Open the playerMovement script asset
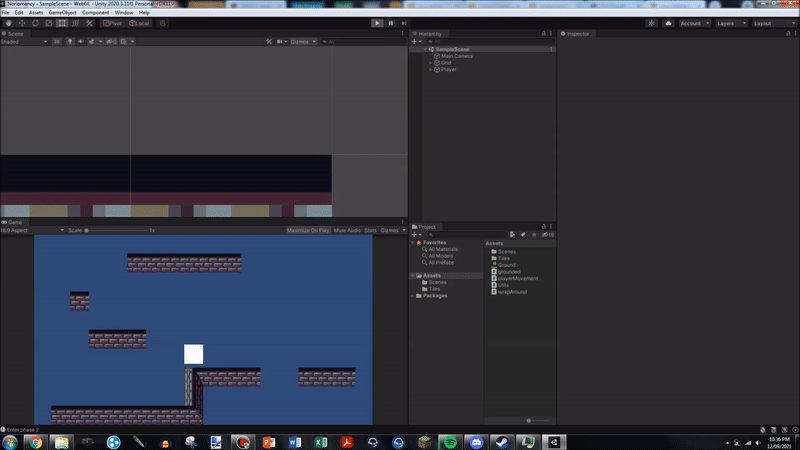Image resolution: width=800 pixels, height=450 pixels. coord(516,278)
